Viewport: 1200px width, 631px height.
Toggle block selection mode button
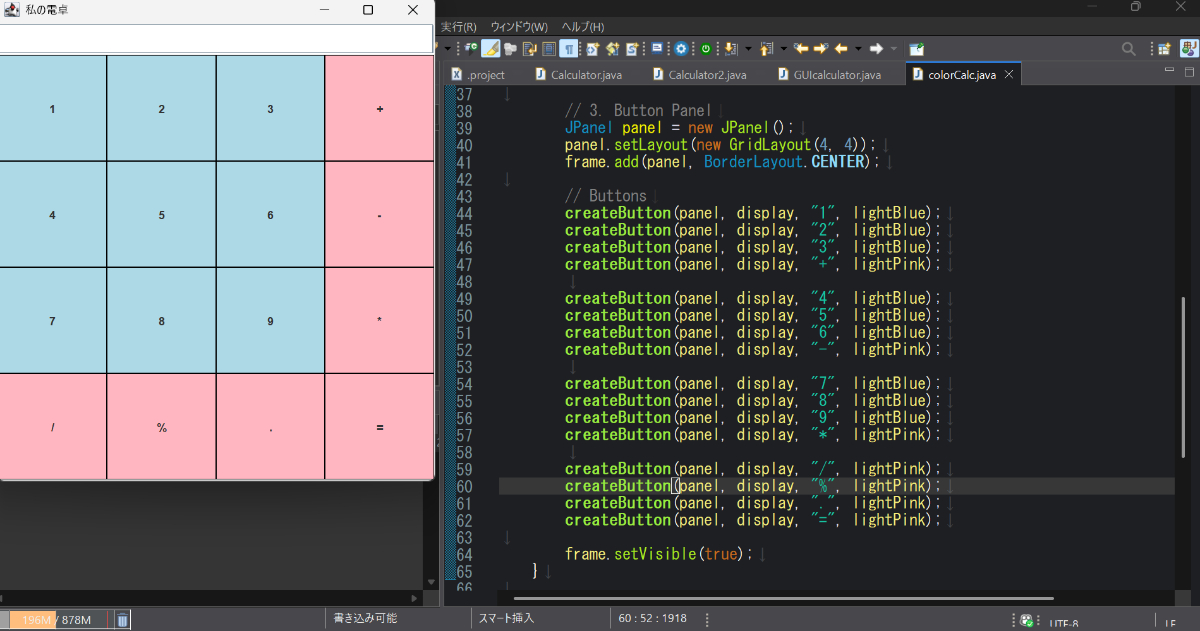[x=549, y=48]
